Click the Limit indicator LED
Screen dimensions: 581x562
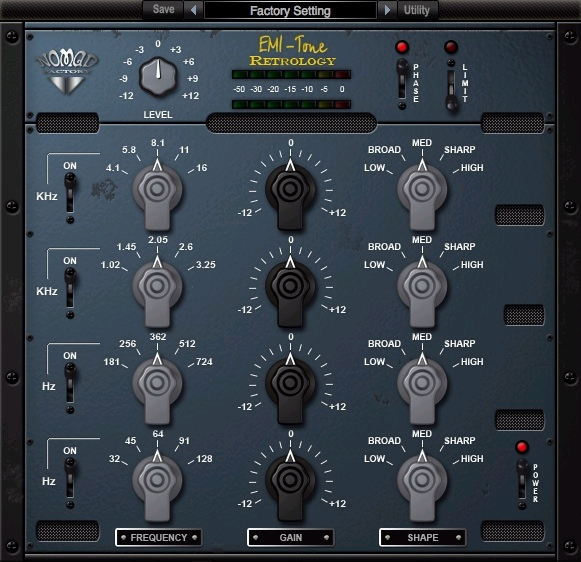pos(451,47)
